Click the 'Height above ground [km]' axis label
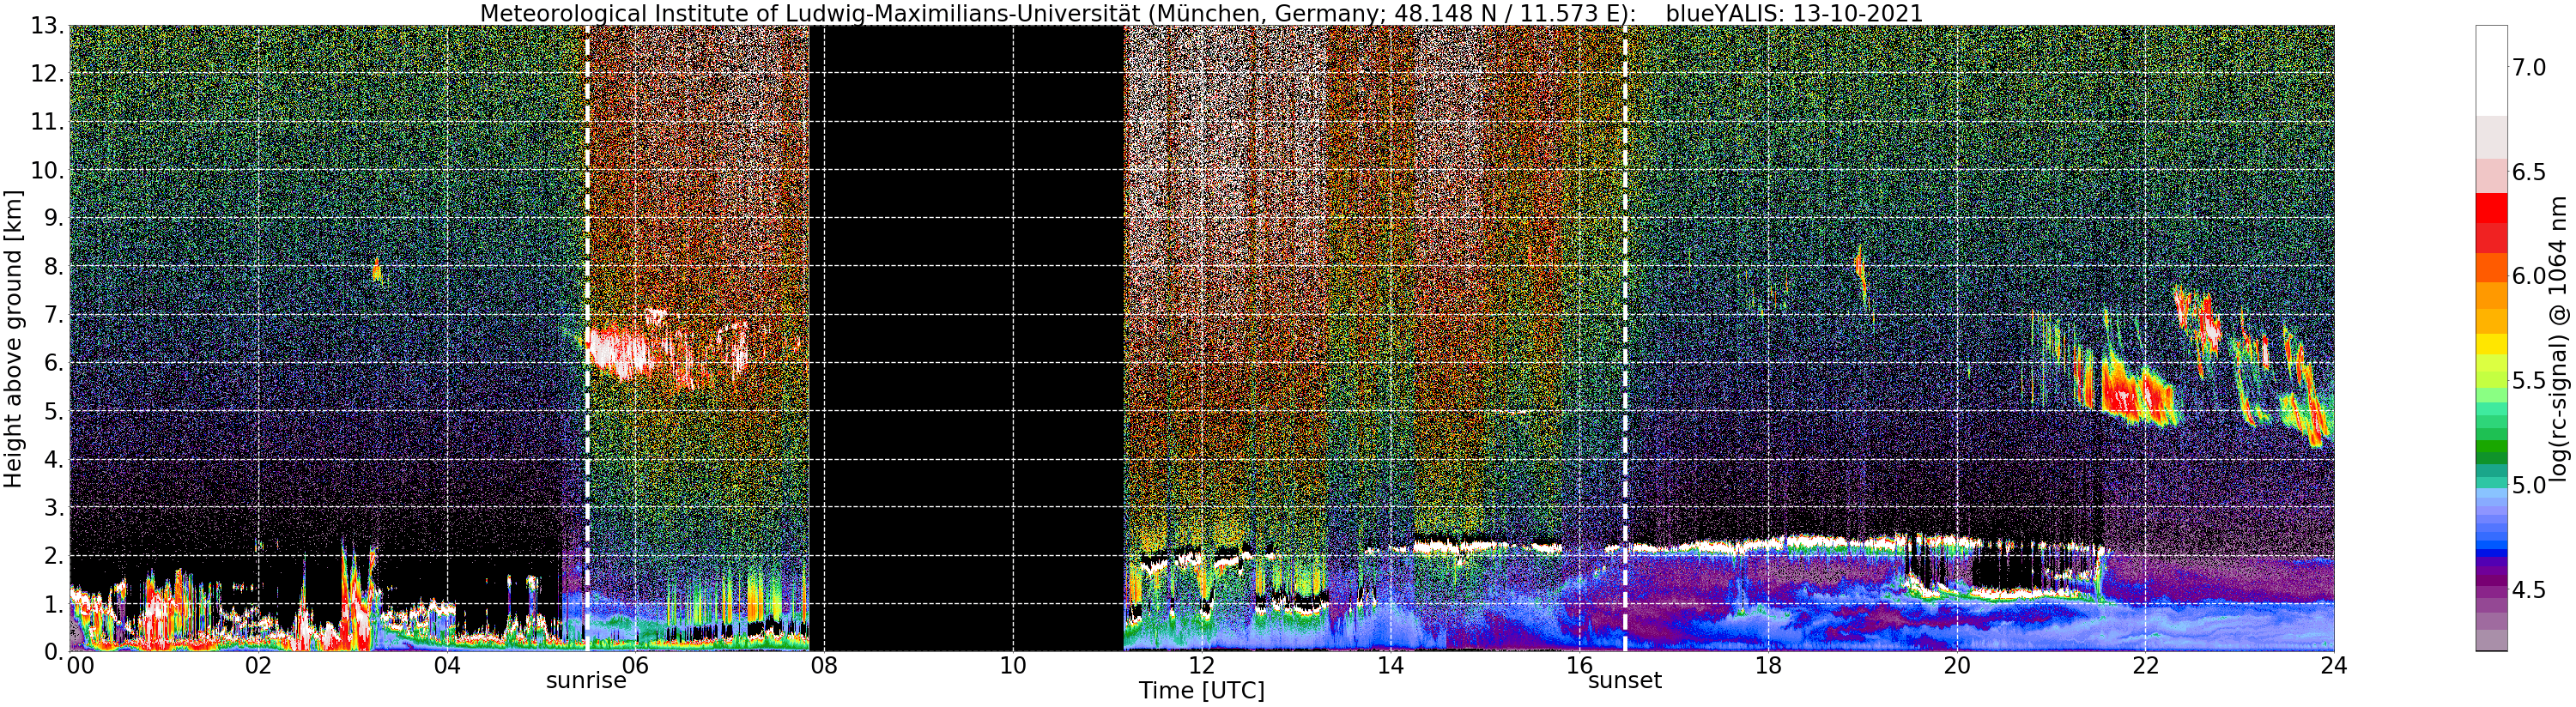2576x707 pixels. click(13, 339)
